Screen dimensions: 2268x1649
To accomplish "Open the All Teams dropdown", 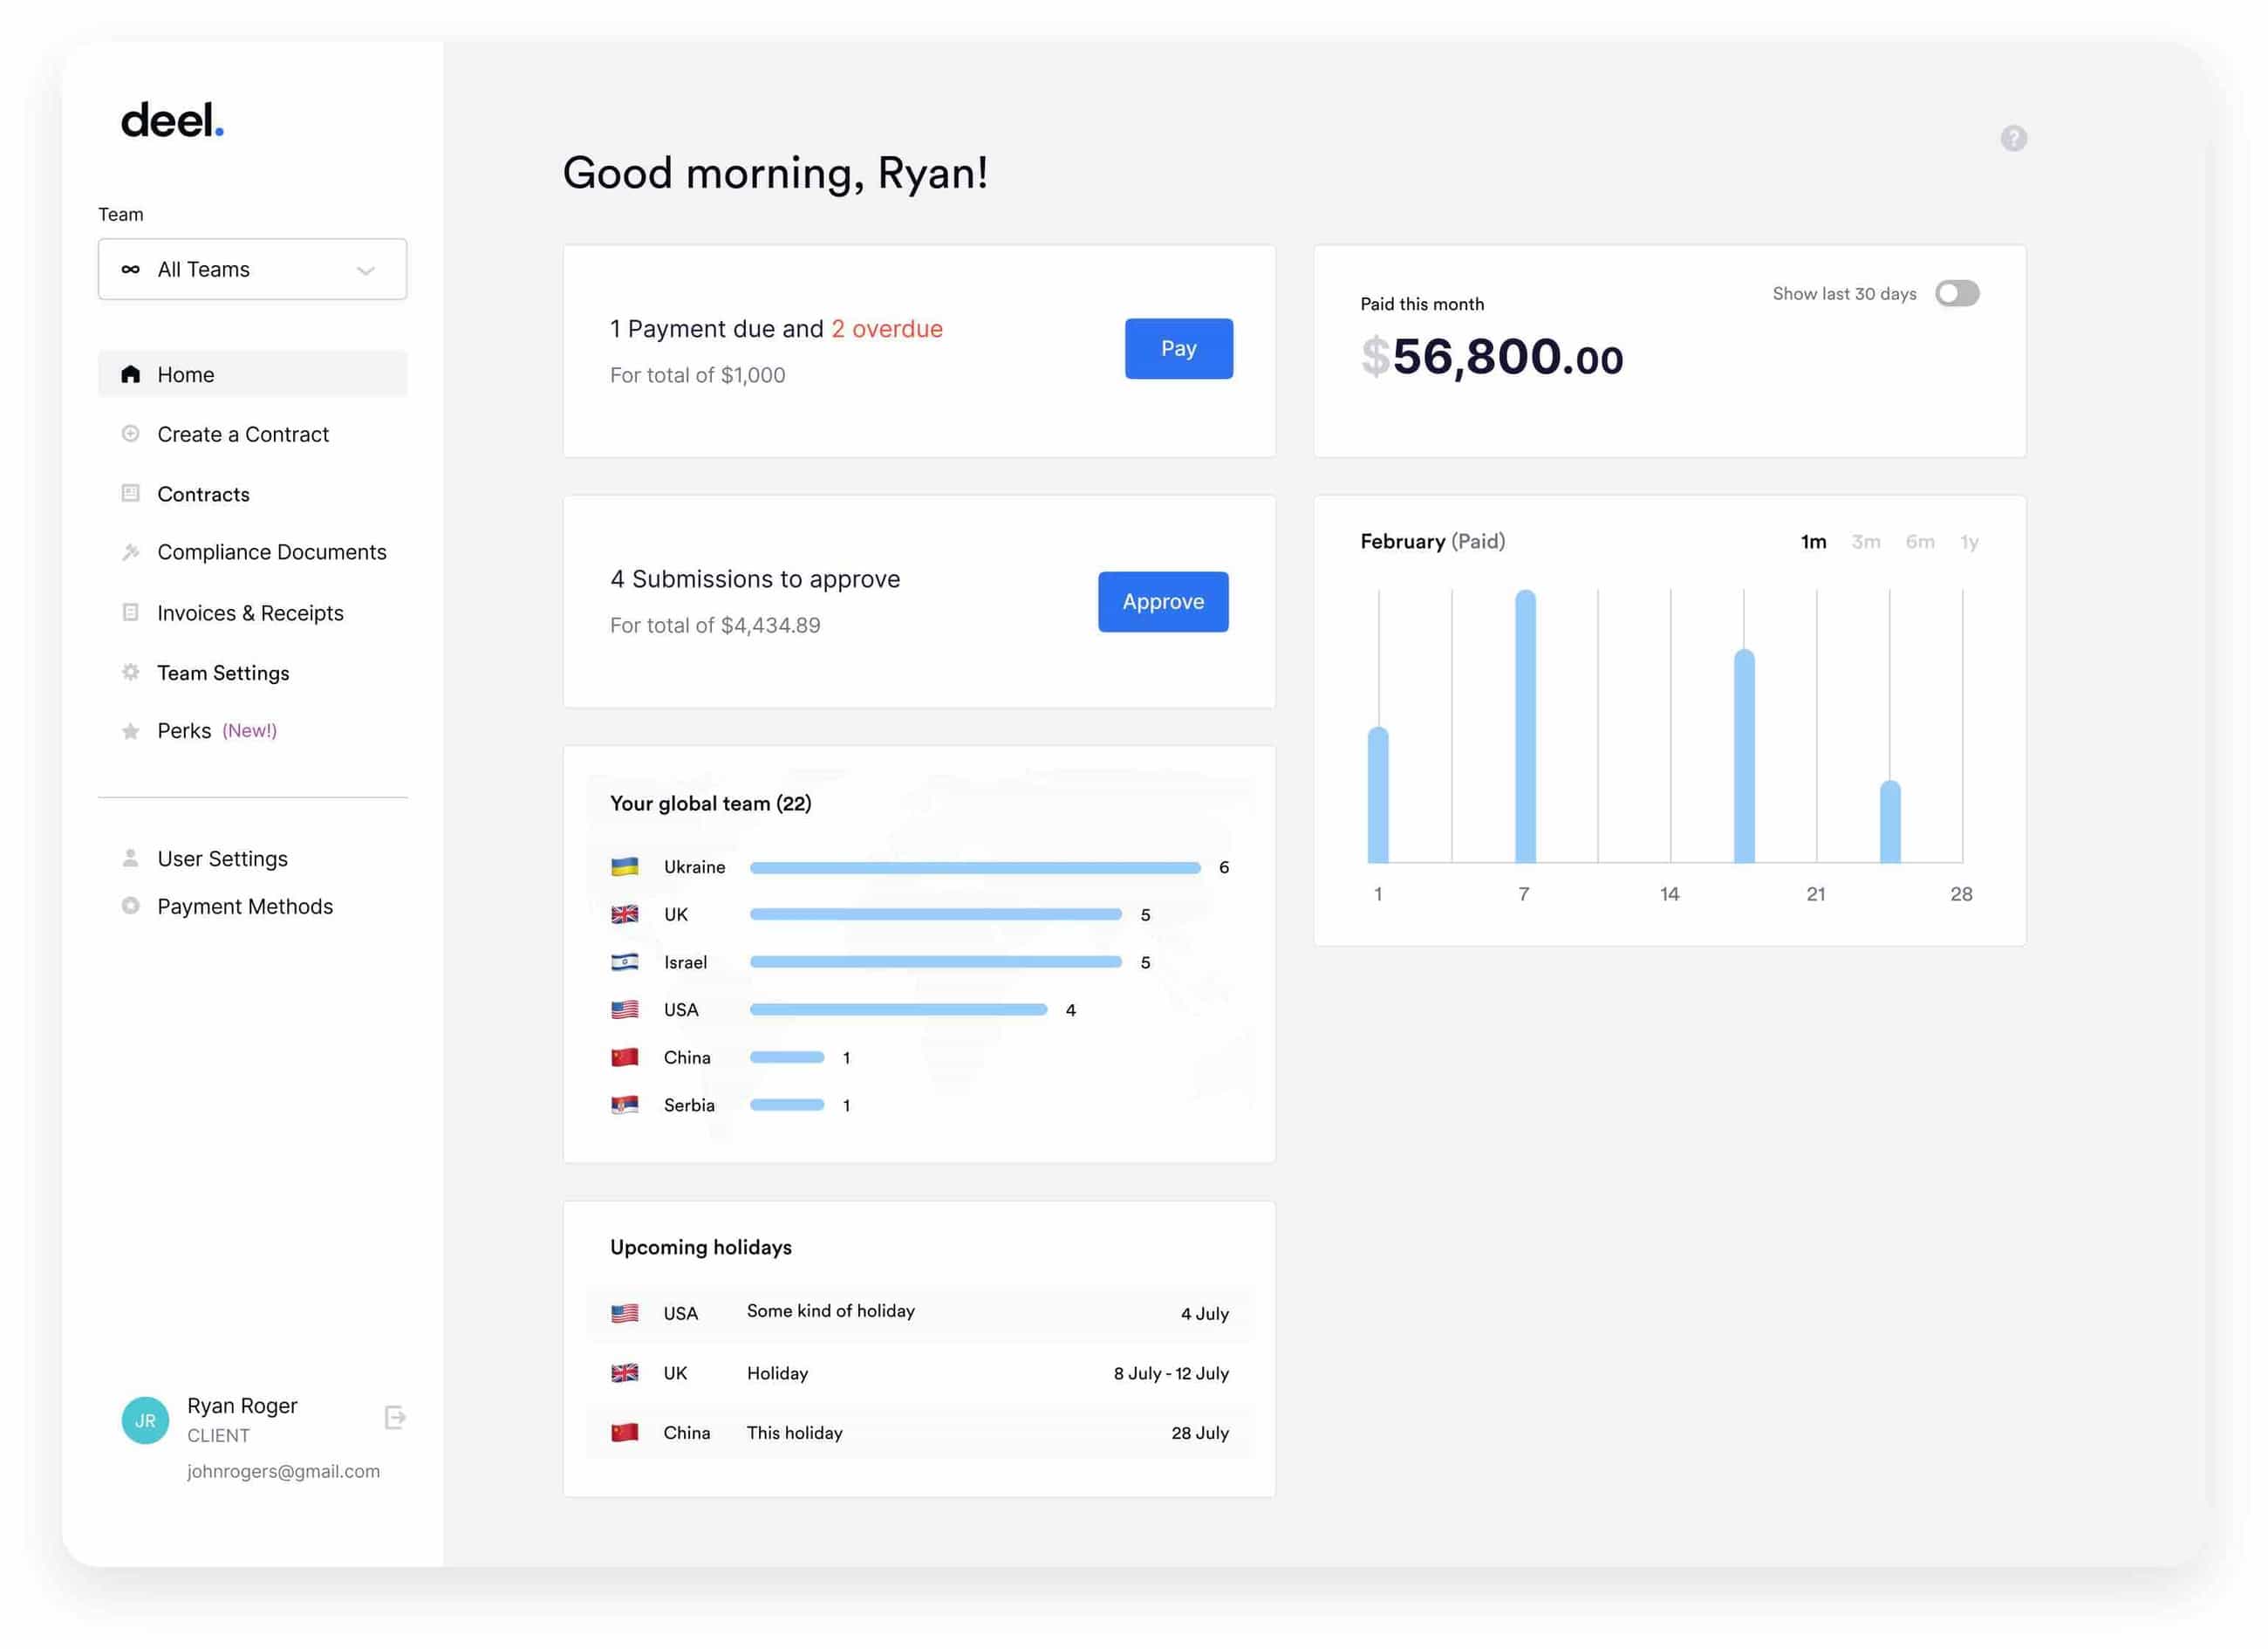I will coord(252,268).
